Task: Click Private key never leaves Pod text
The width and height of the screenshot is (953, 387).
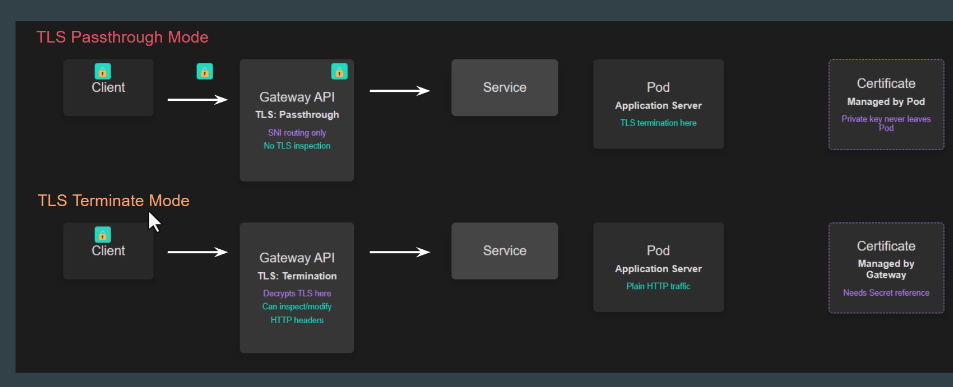Action: tap(886, 123)
